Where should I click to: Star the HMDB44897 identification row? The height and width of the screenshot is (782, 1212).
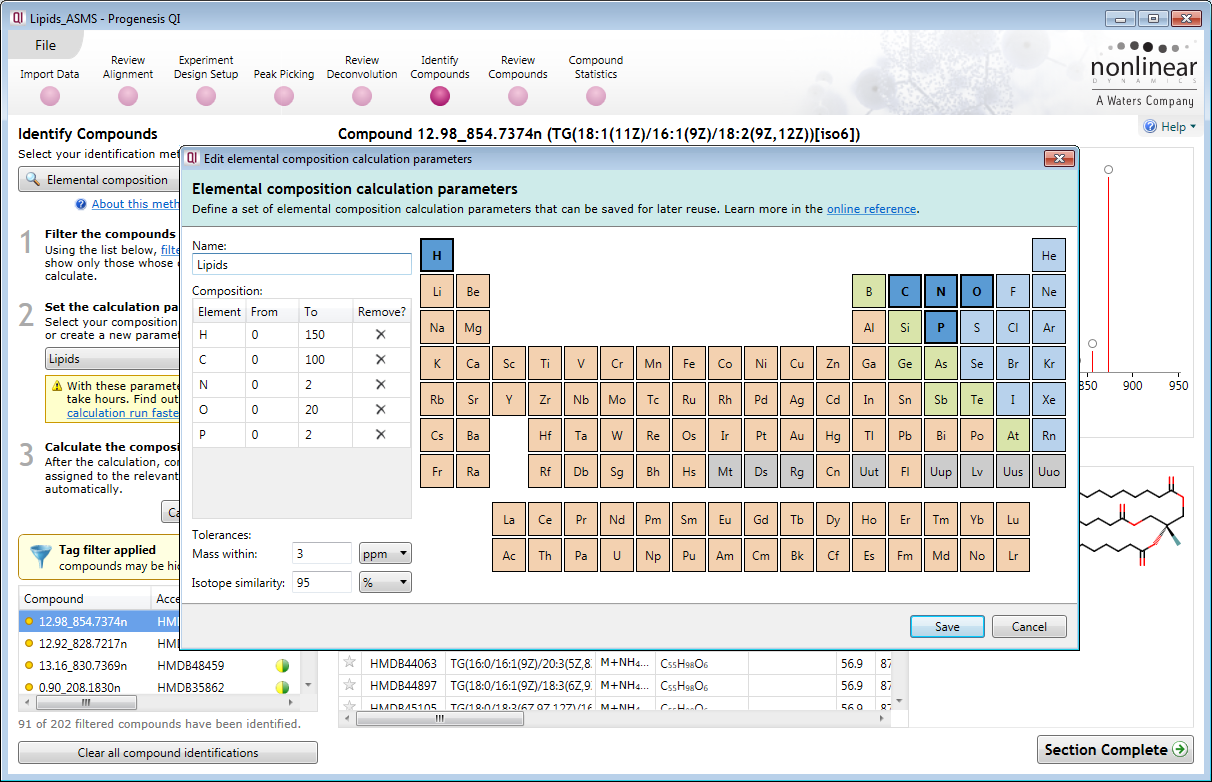pos(349,685)
